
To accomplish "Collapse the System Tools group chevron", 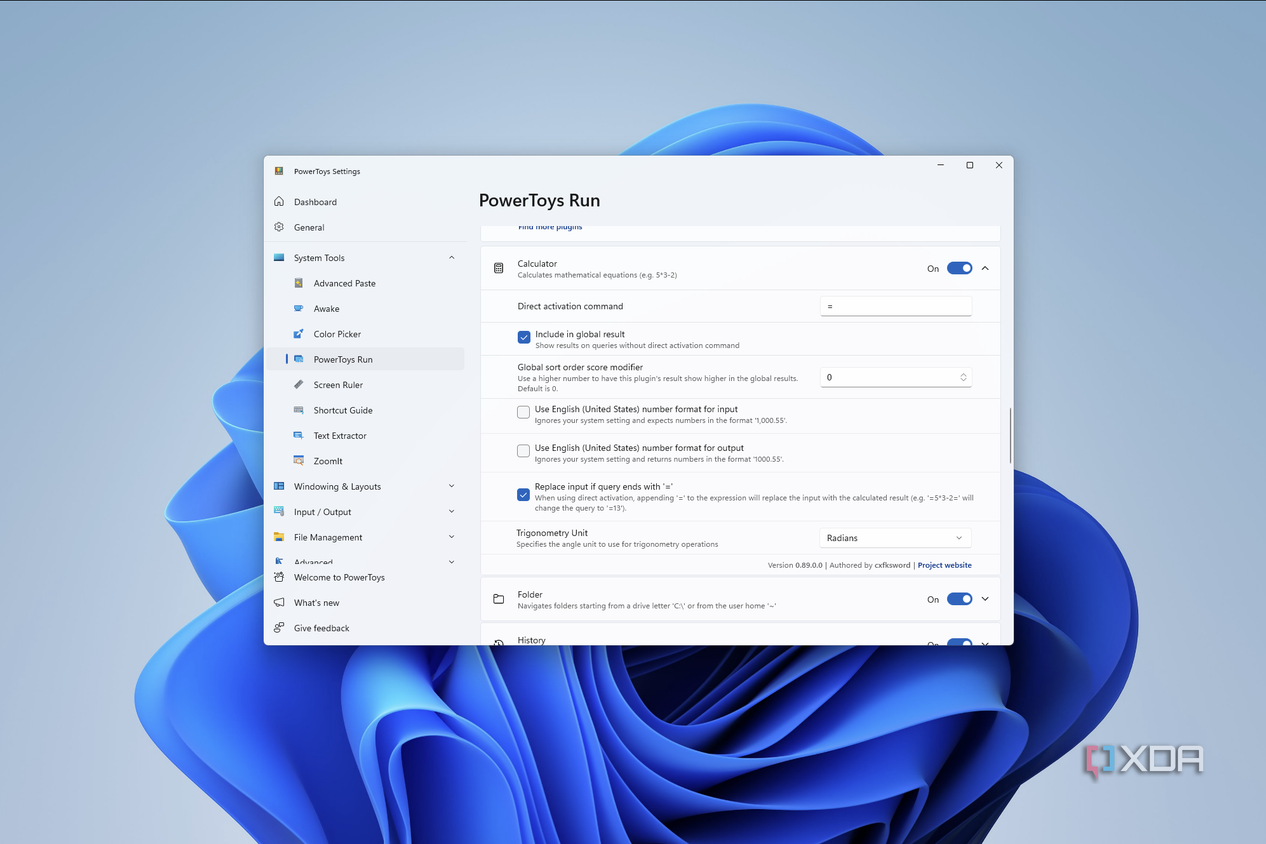I will coord(451,258).
